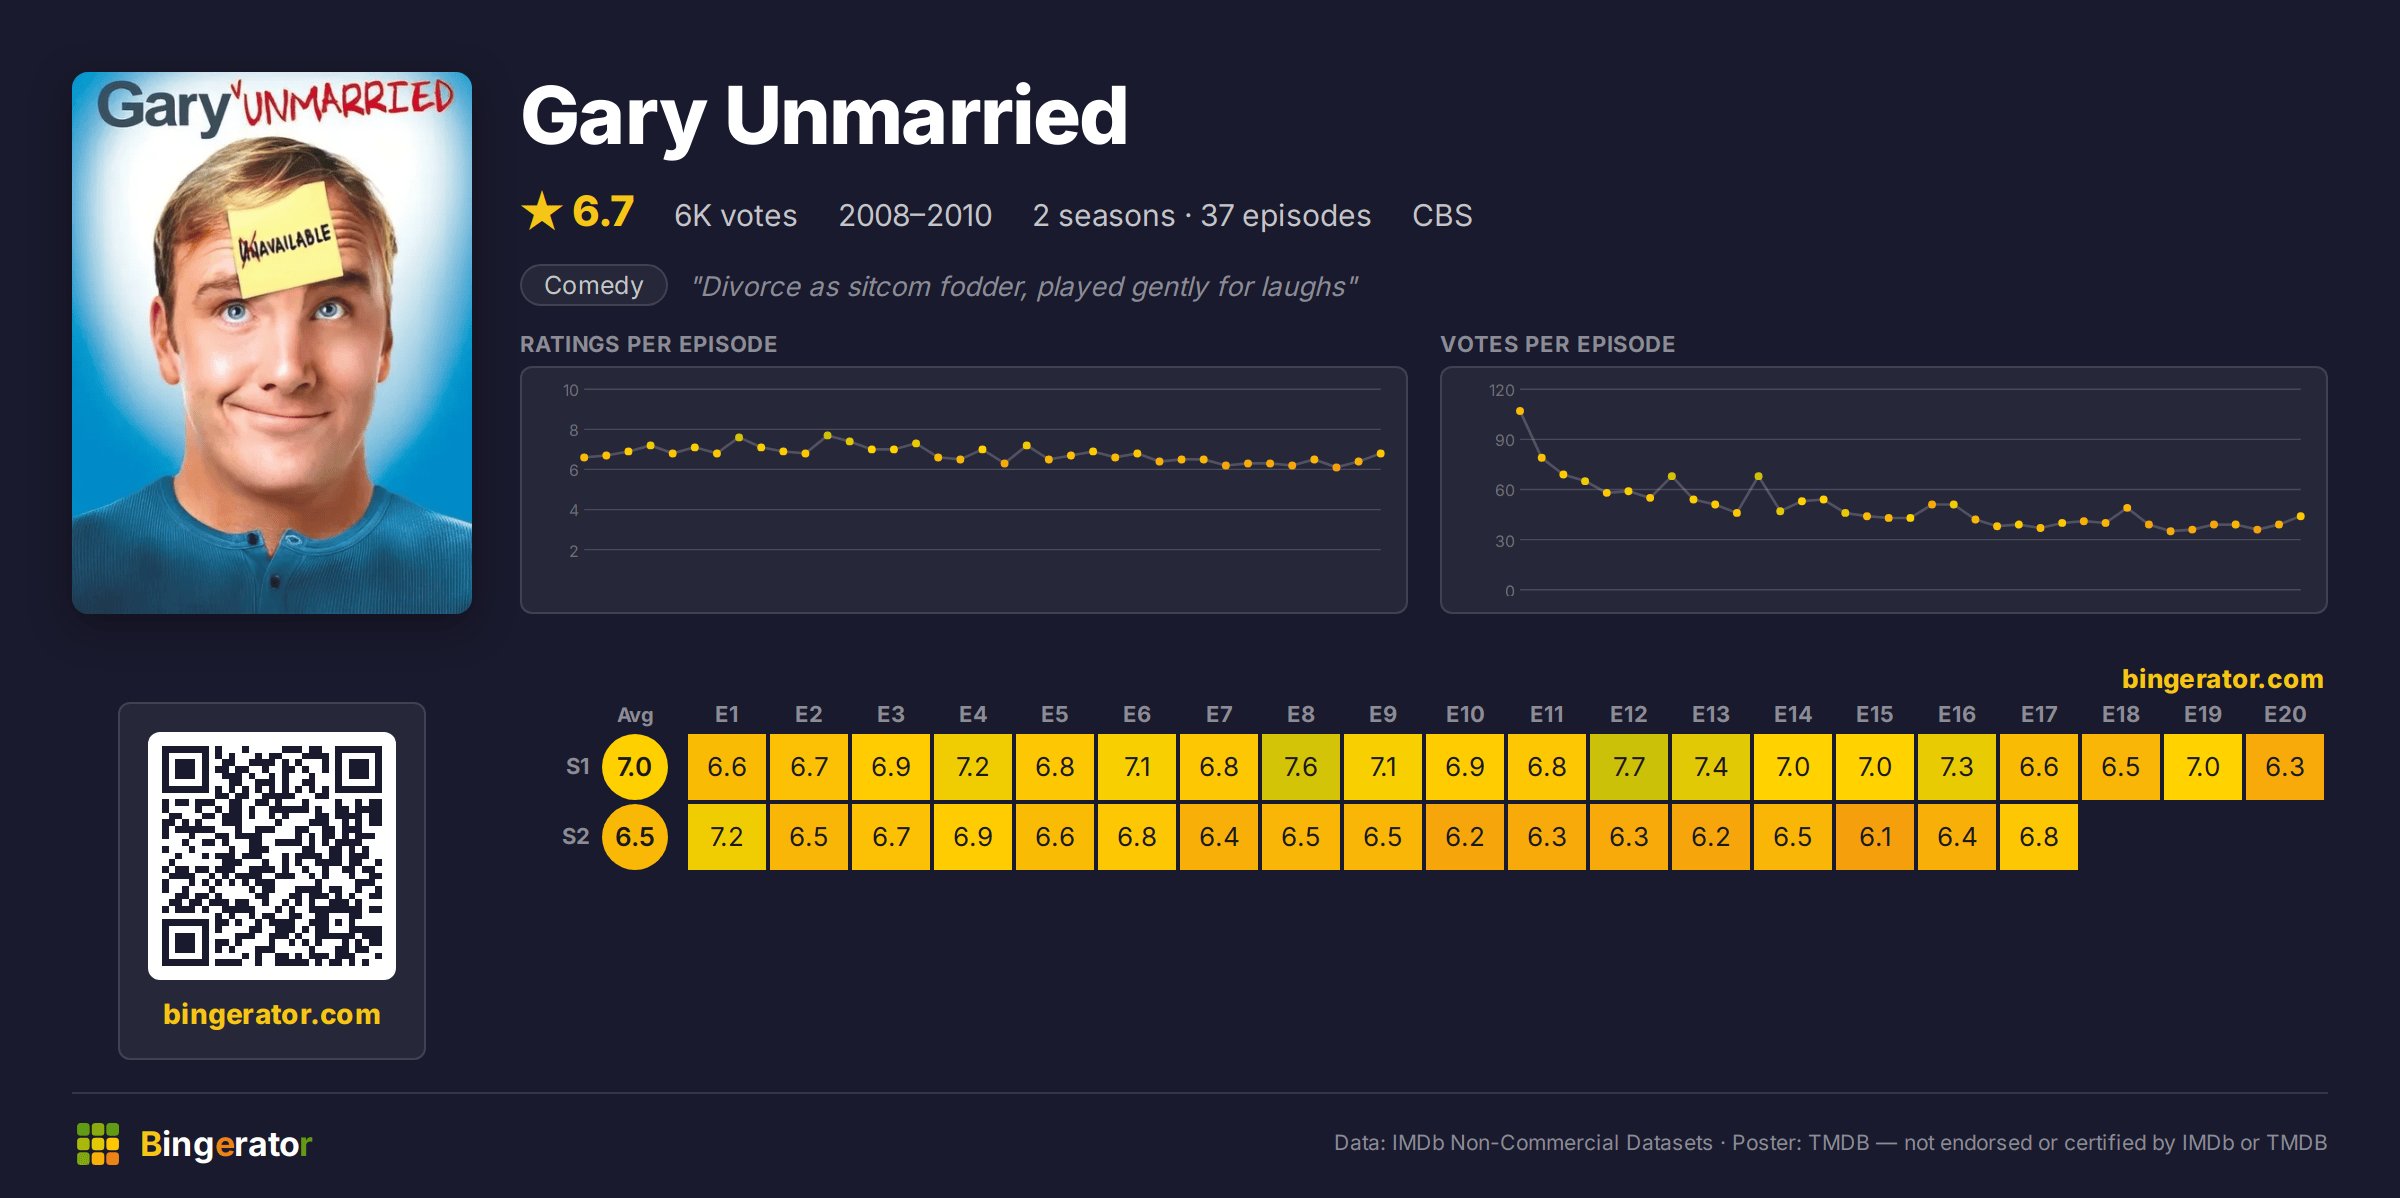Select season 2 episode 15 rated 6.1
The width and height of the screenshot is (2400, 1198).
click(1875, 837)
